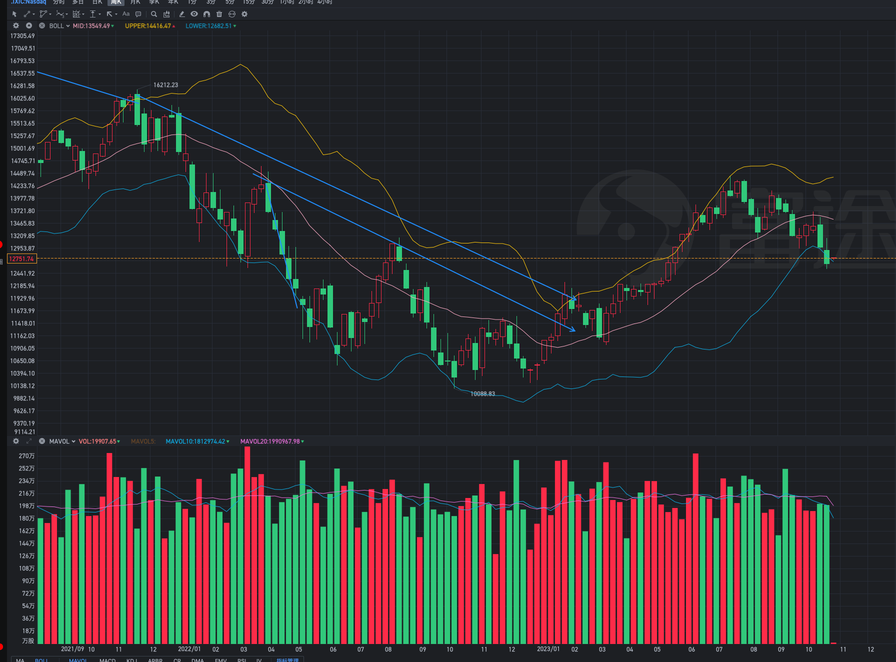Image resolution: width=896 pixels, height=662 pixels.
Task: Click the 2023/01 date axis label
Action: (548, 649)
